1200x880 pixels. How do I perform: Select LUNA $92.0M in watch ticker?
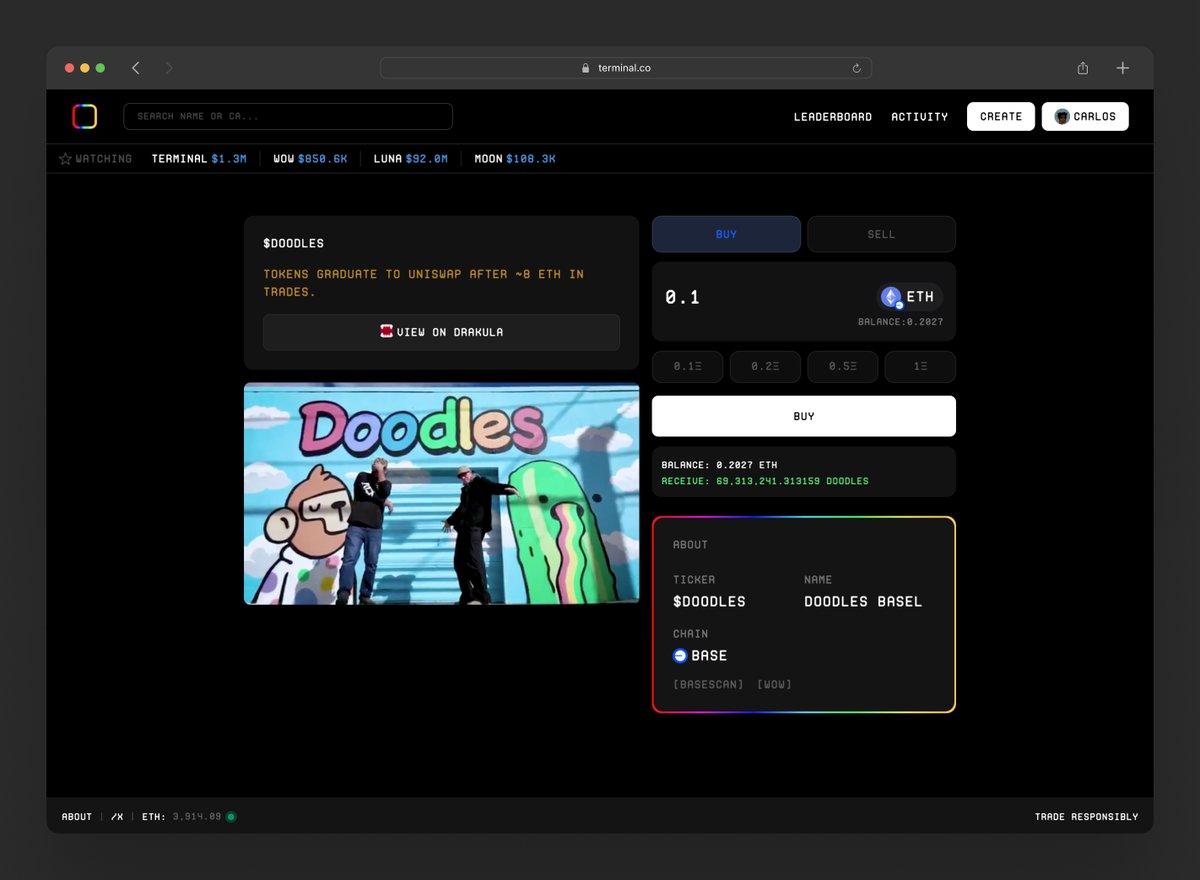pos(411,159)
